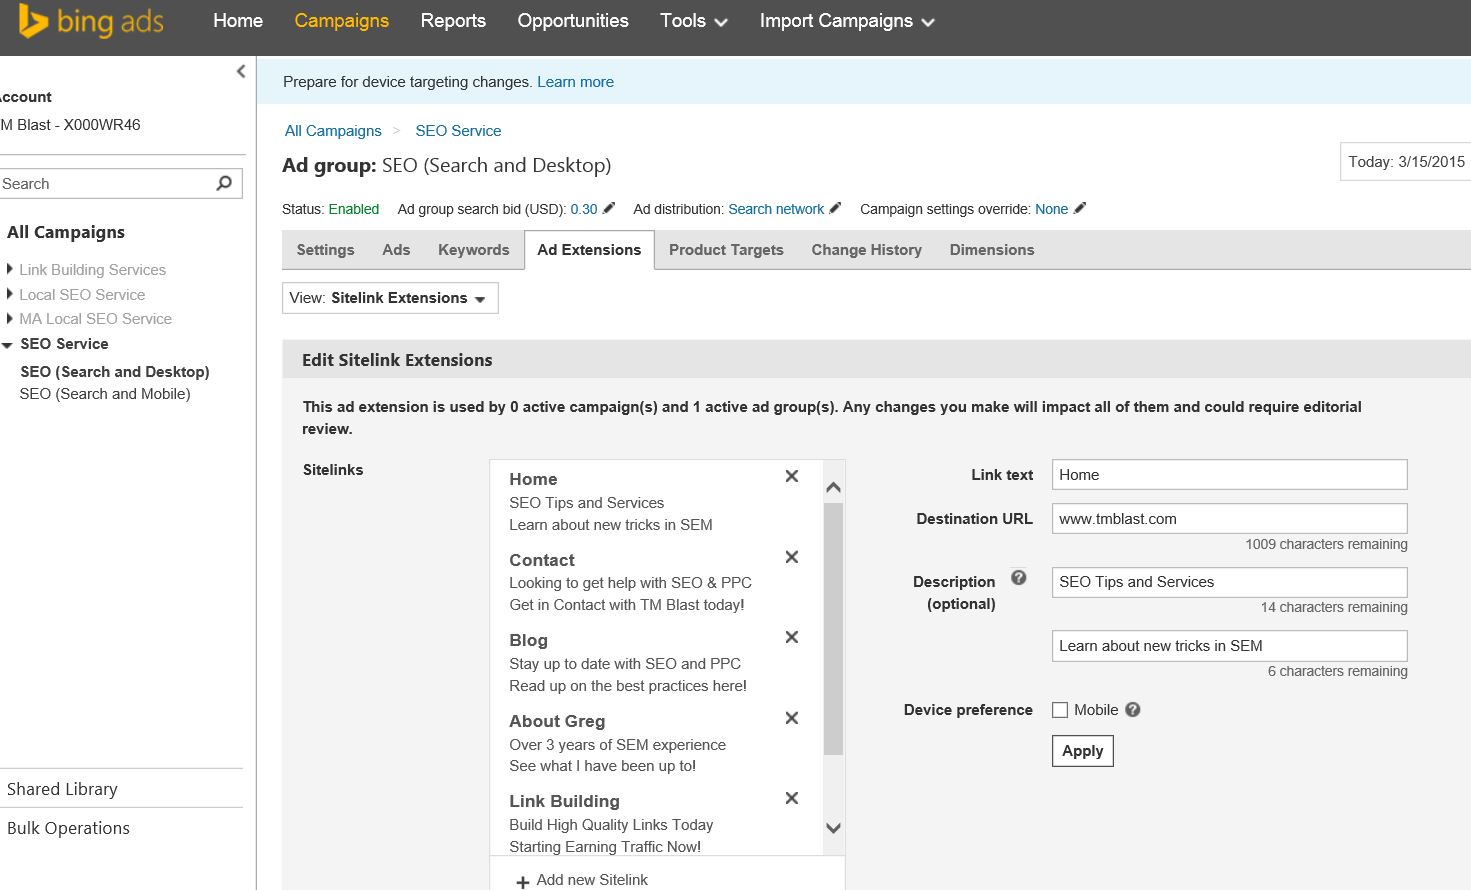Select the Ad Extensions tab
Viewport: 1471px width, 890px height.
(589, 250)
